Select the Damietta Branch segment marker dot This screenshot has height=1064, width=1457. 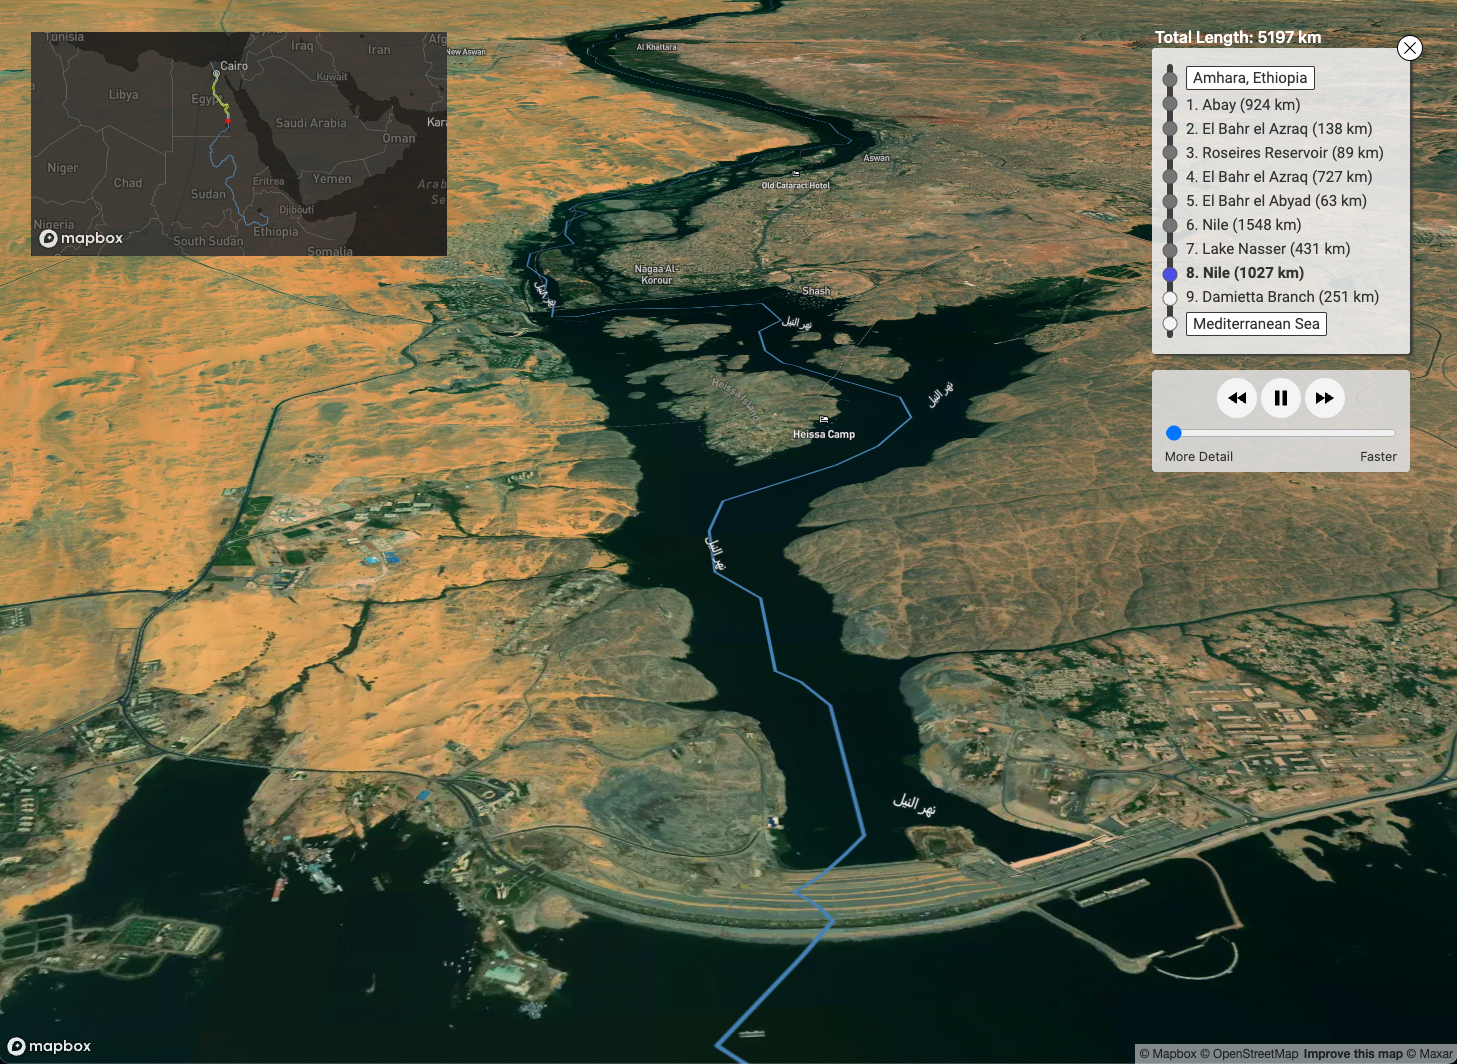[1170, 298]
